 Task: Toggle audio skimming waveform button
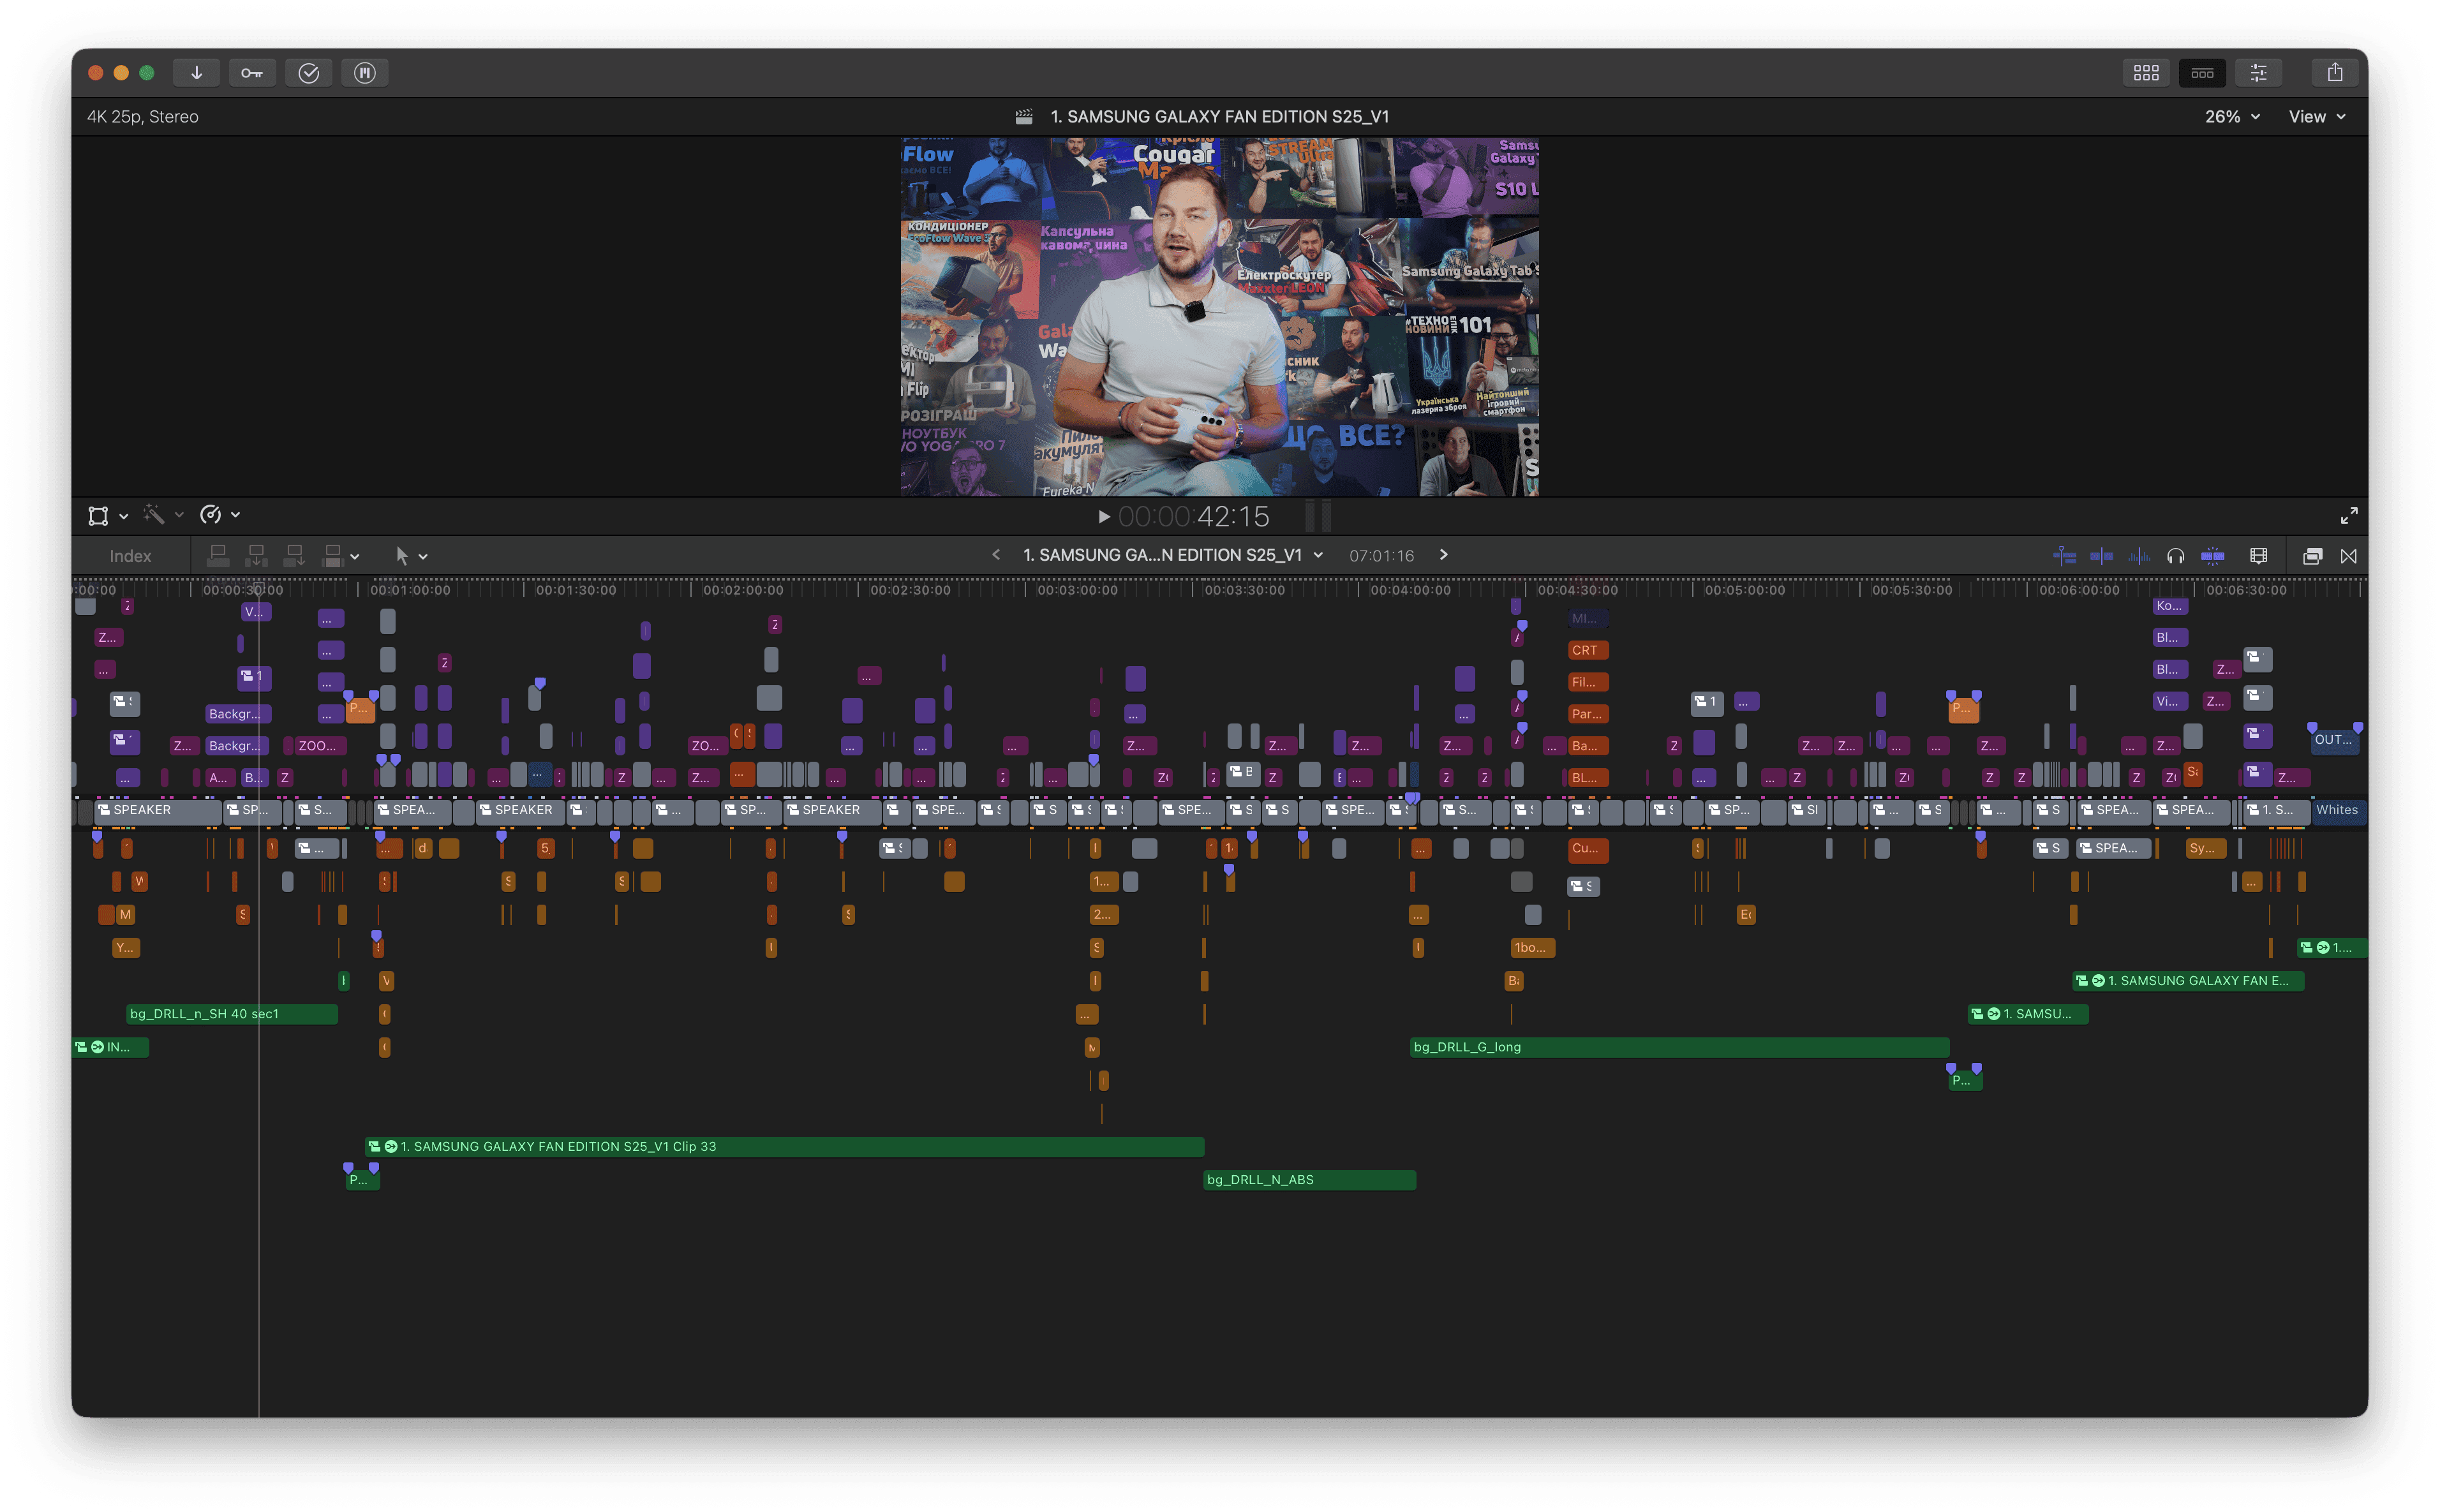coord(2139,556)
